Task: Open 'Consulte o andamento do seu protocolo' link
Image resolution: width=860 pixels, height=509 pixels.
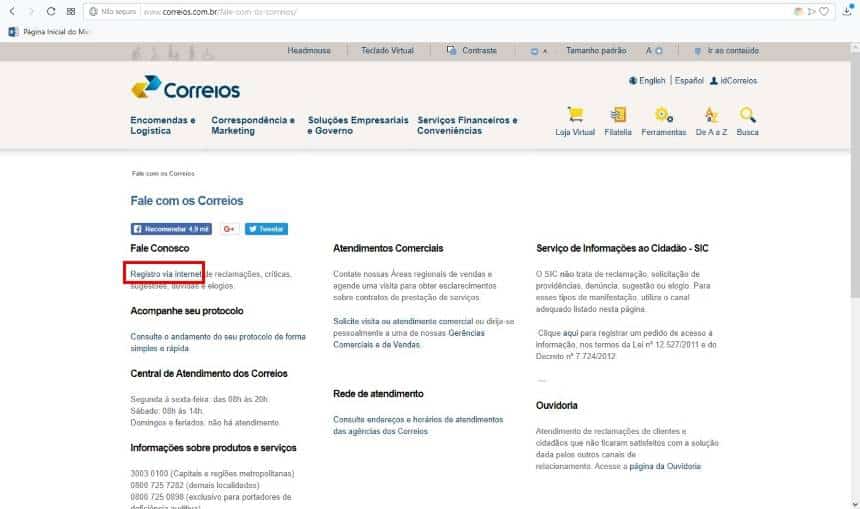Action: [x=218, y=342]
